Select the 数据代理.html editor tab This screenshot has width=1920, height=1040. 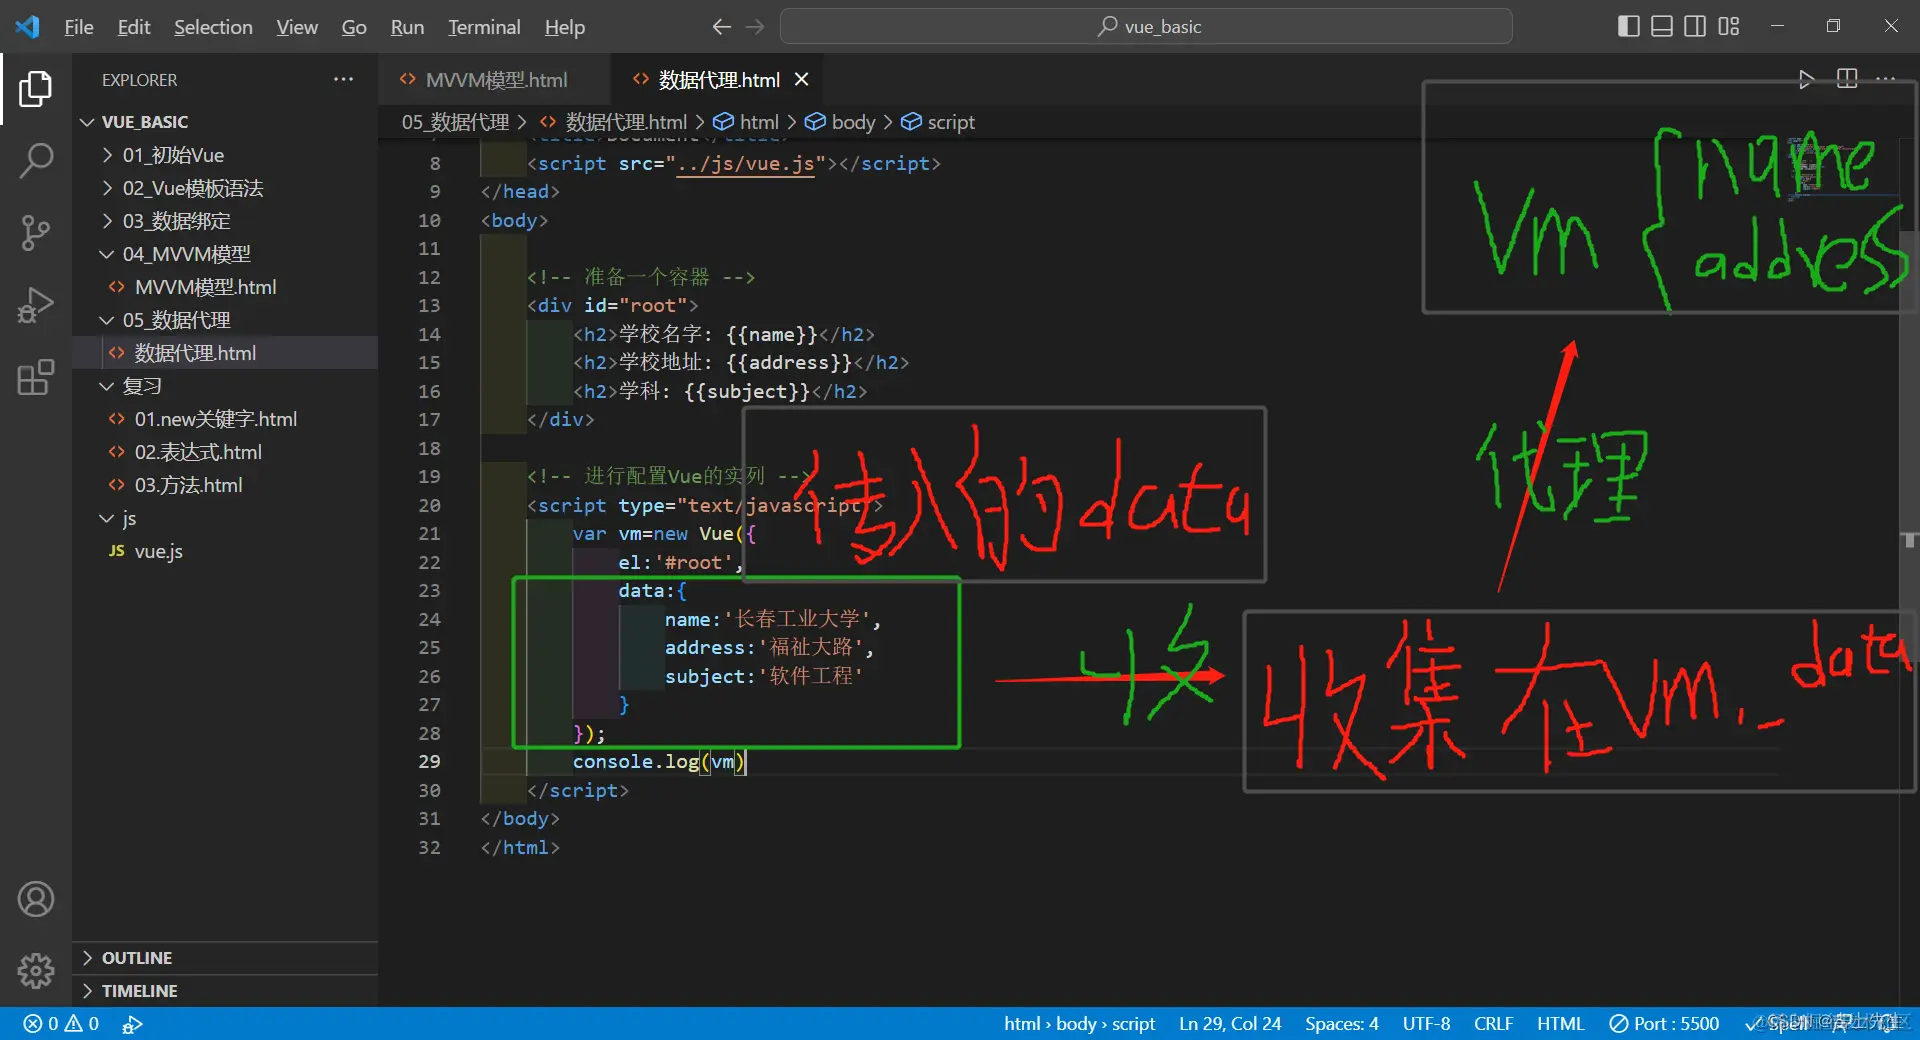(x=719, y=79)
